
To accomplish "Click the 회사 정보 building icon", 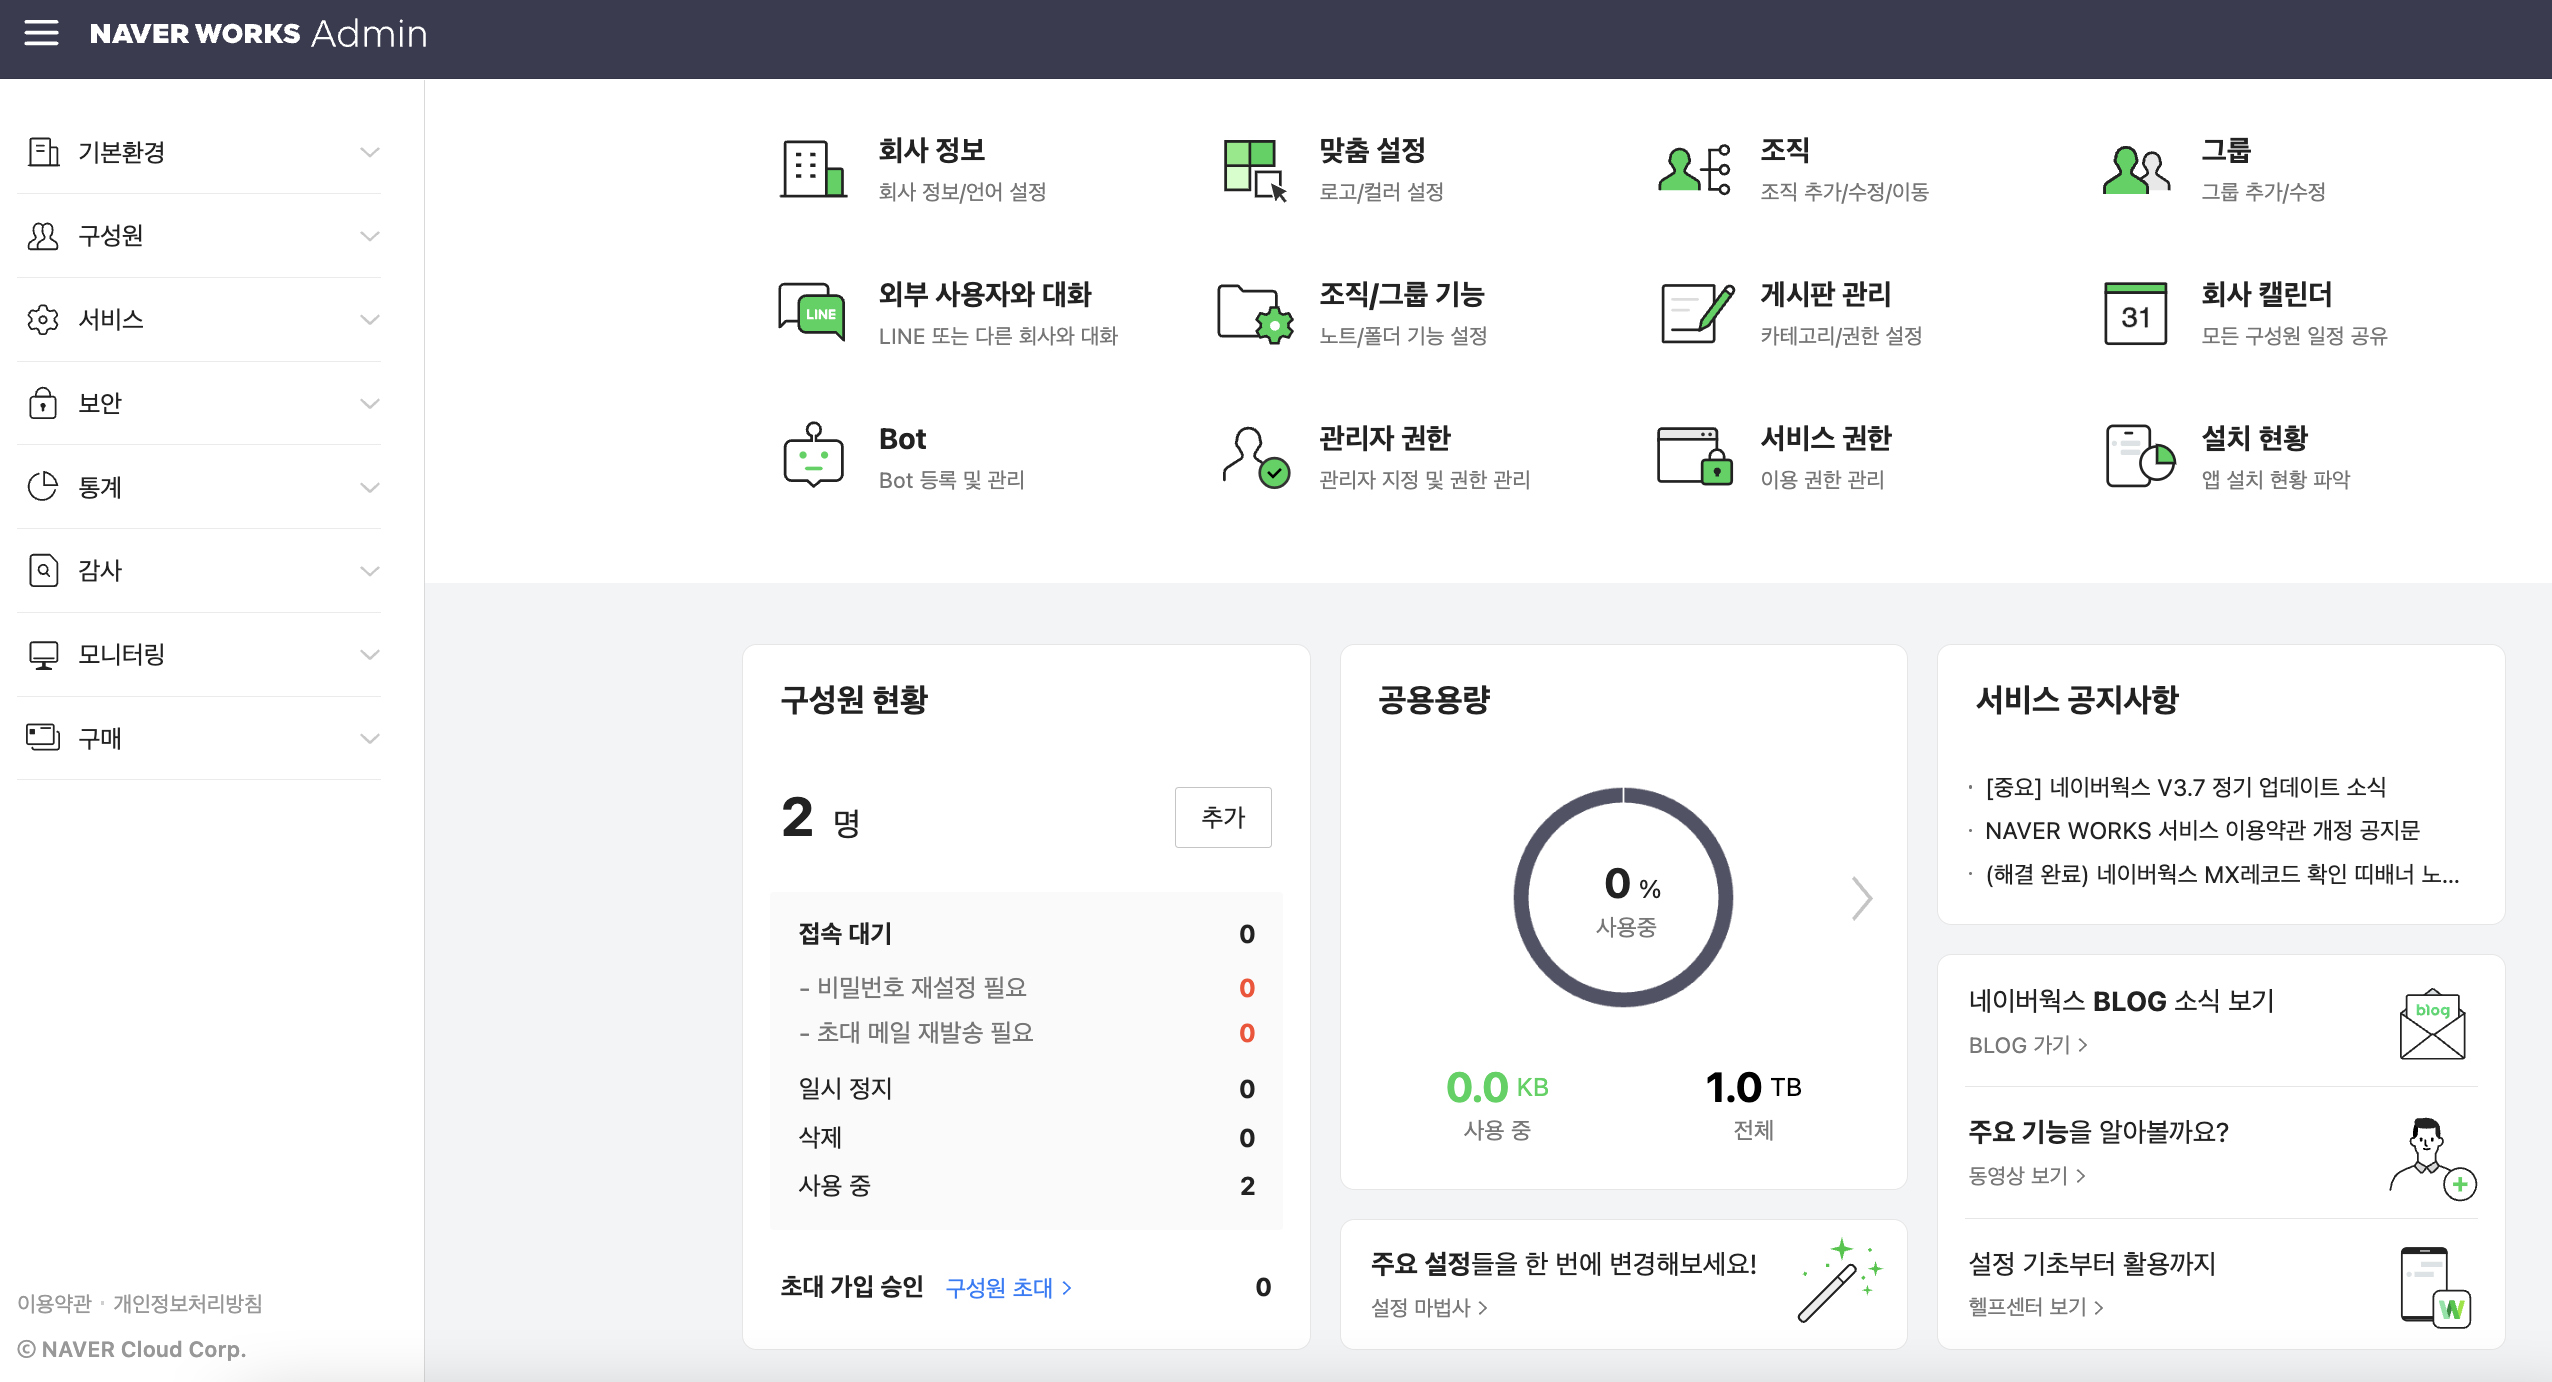I will (812, 169).
